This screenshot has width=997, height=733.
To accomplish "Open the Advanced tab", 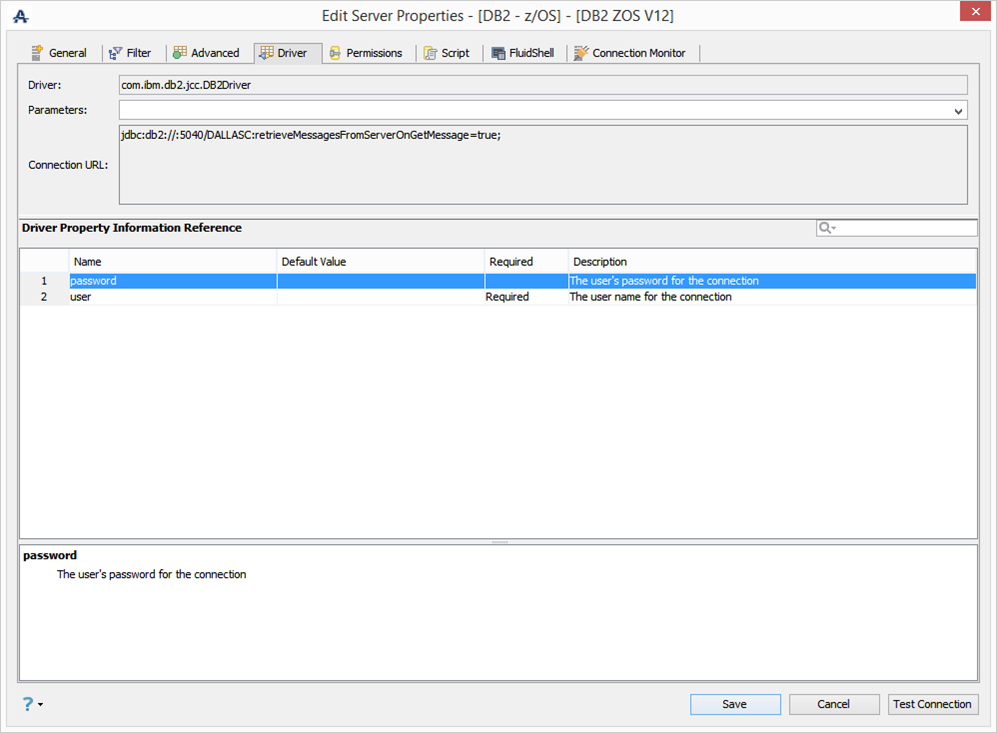I will click(x=207, y=53).
